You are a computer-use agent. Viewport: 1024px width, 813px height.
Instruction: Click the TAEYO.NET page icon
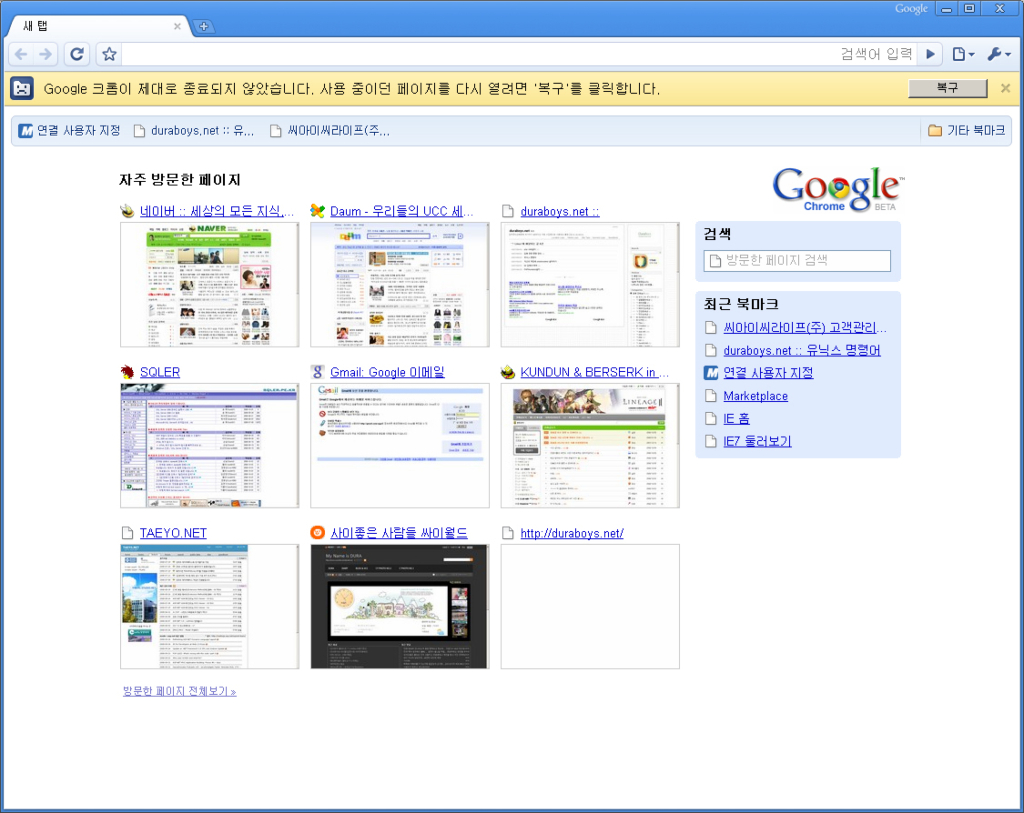[x=127, y=533]
